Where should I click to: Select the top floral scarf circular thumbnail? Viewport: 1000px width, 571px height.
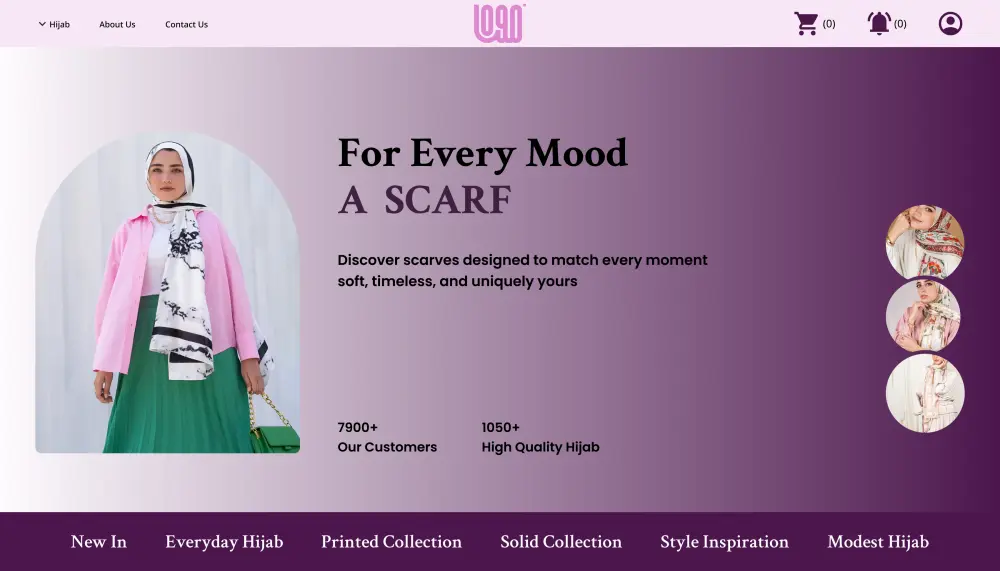[x=925, y=242]
